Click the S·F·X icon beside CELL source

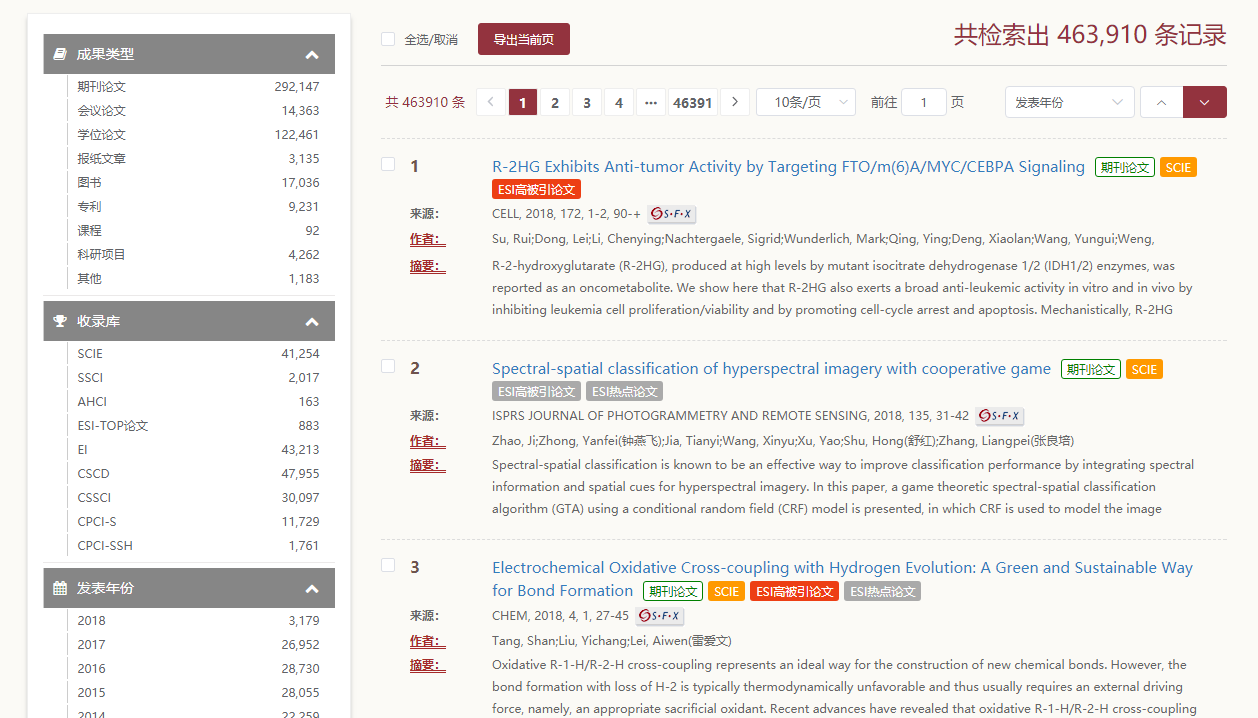click(x=671, y=214)
